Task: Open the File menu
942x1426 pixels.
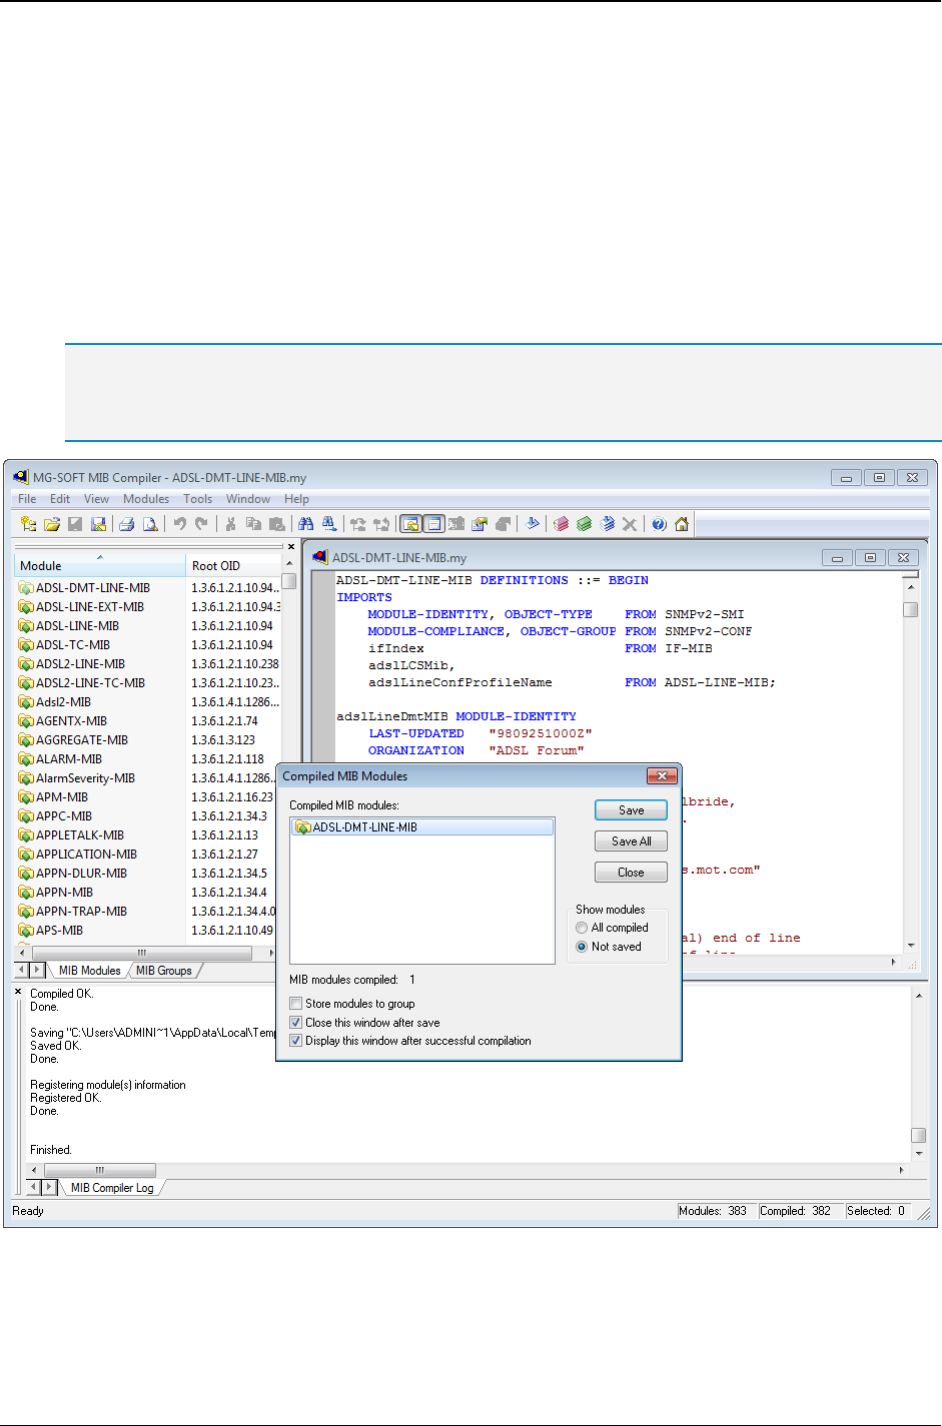Action: pos(27,499)
